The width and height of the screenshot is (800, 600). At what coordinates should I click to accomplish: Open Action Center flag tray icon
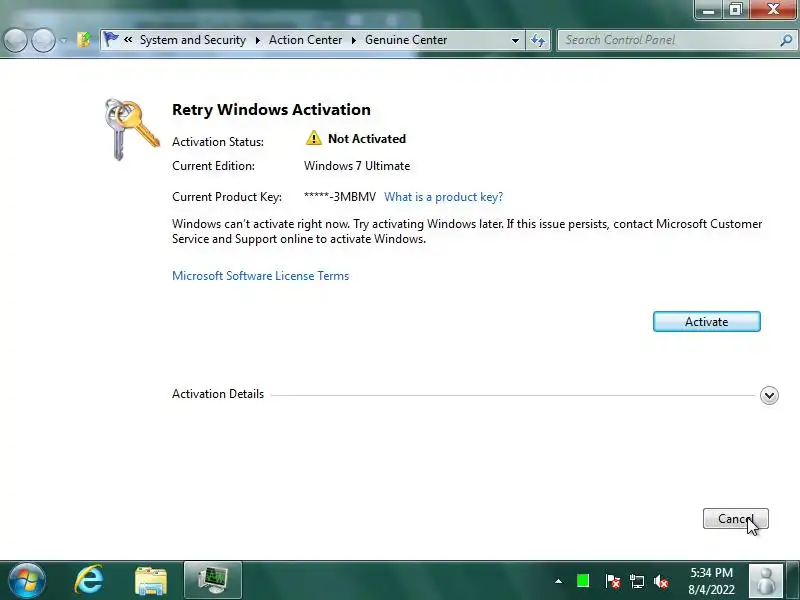coord(612,581)
